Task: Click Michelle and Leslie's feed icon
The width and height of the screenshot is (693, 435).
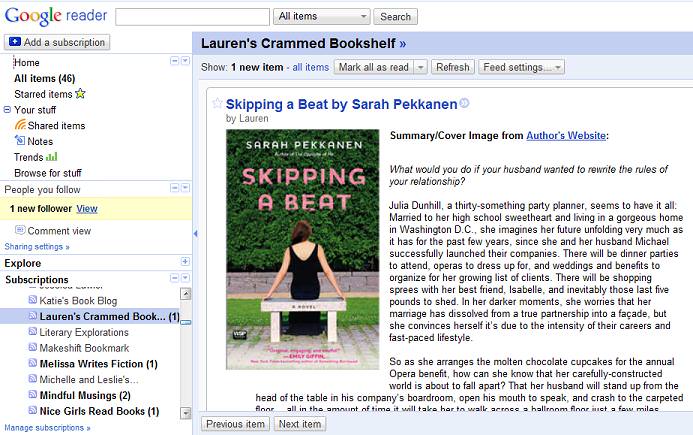Action: 33,379
